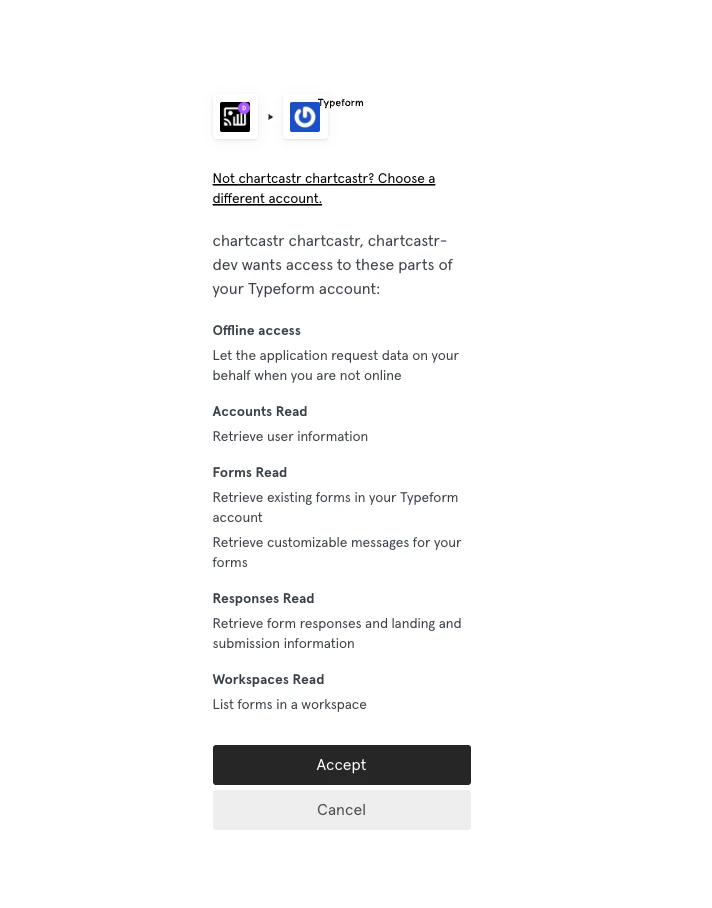This screenshot has height=908, width=712.
Task: Select the Typeform power-button logo
Action: tap(304, 117)
